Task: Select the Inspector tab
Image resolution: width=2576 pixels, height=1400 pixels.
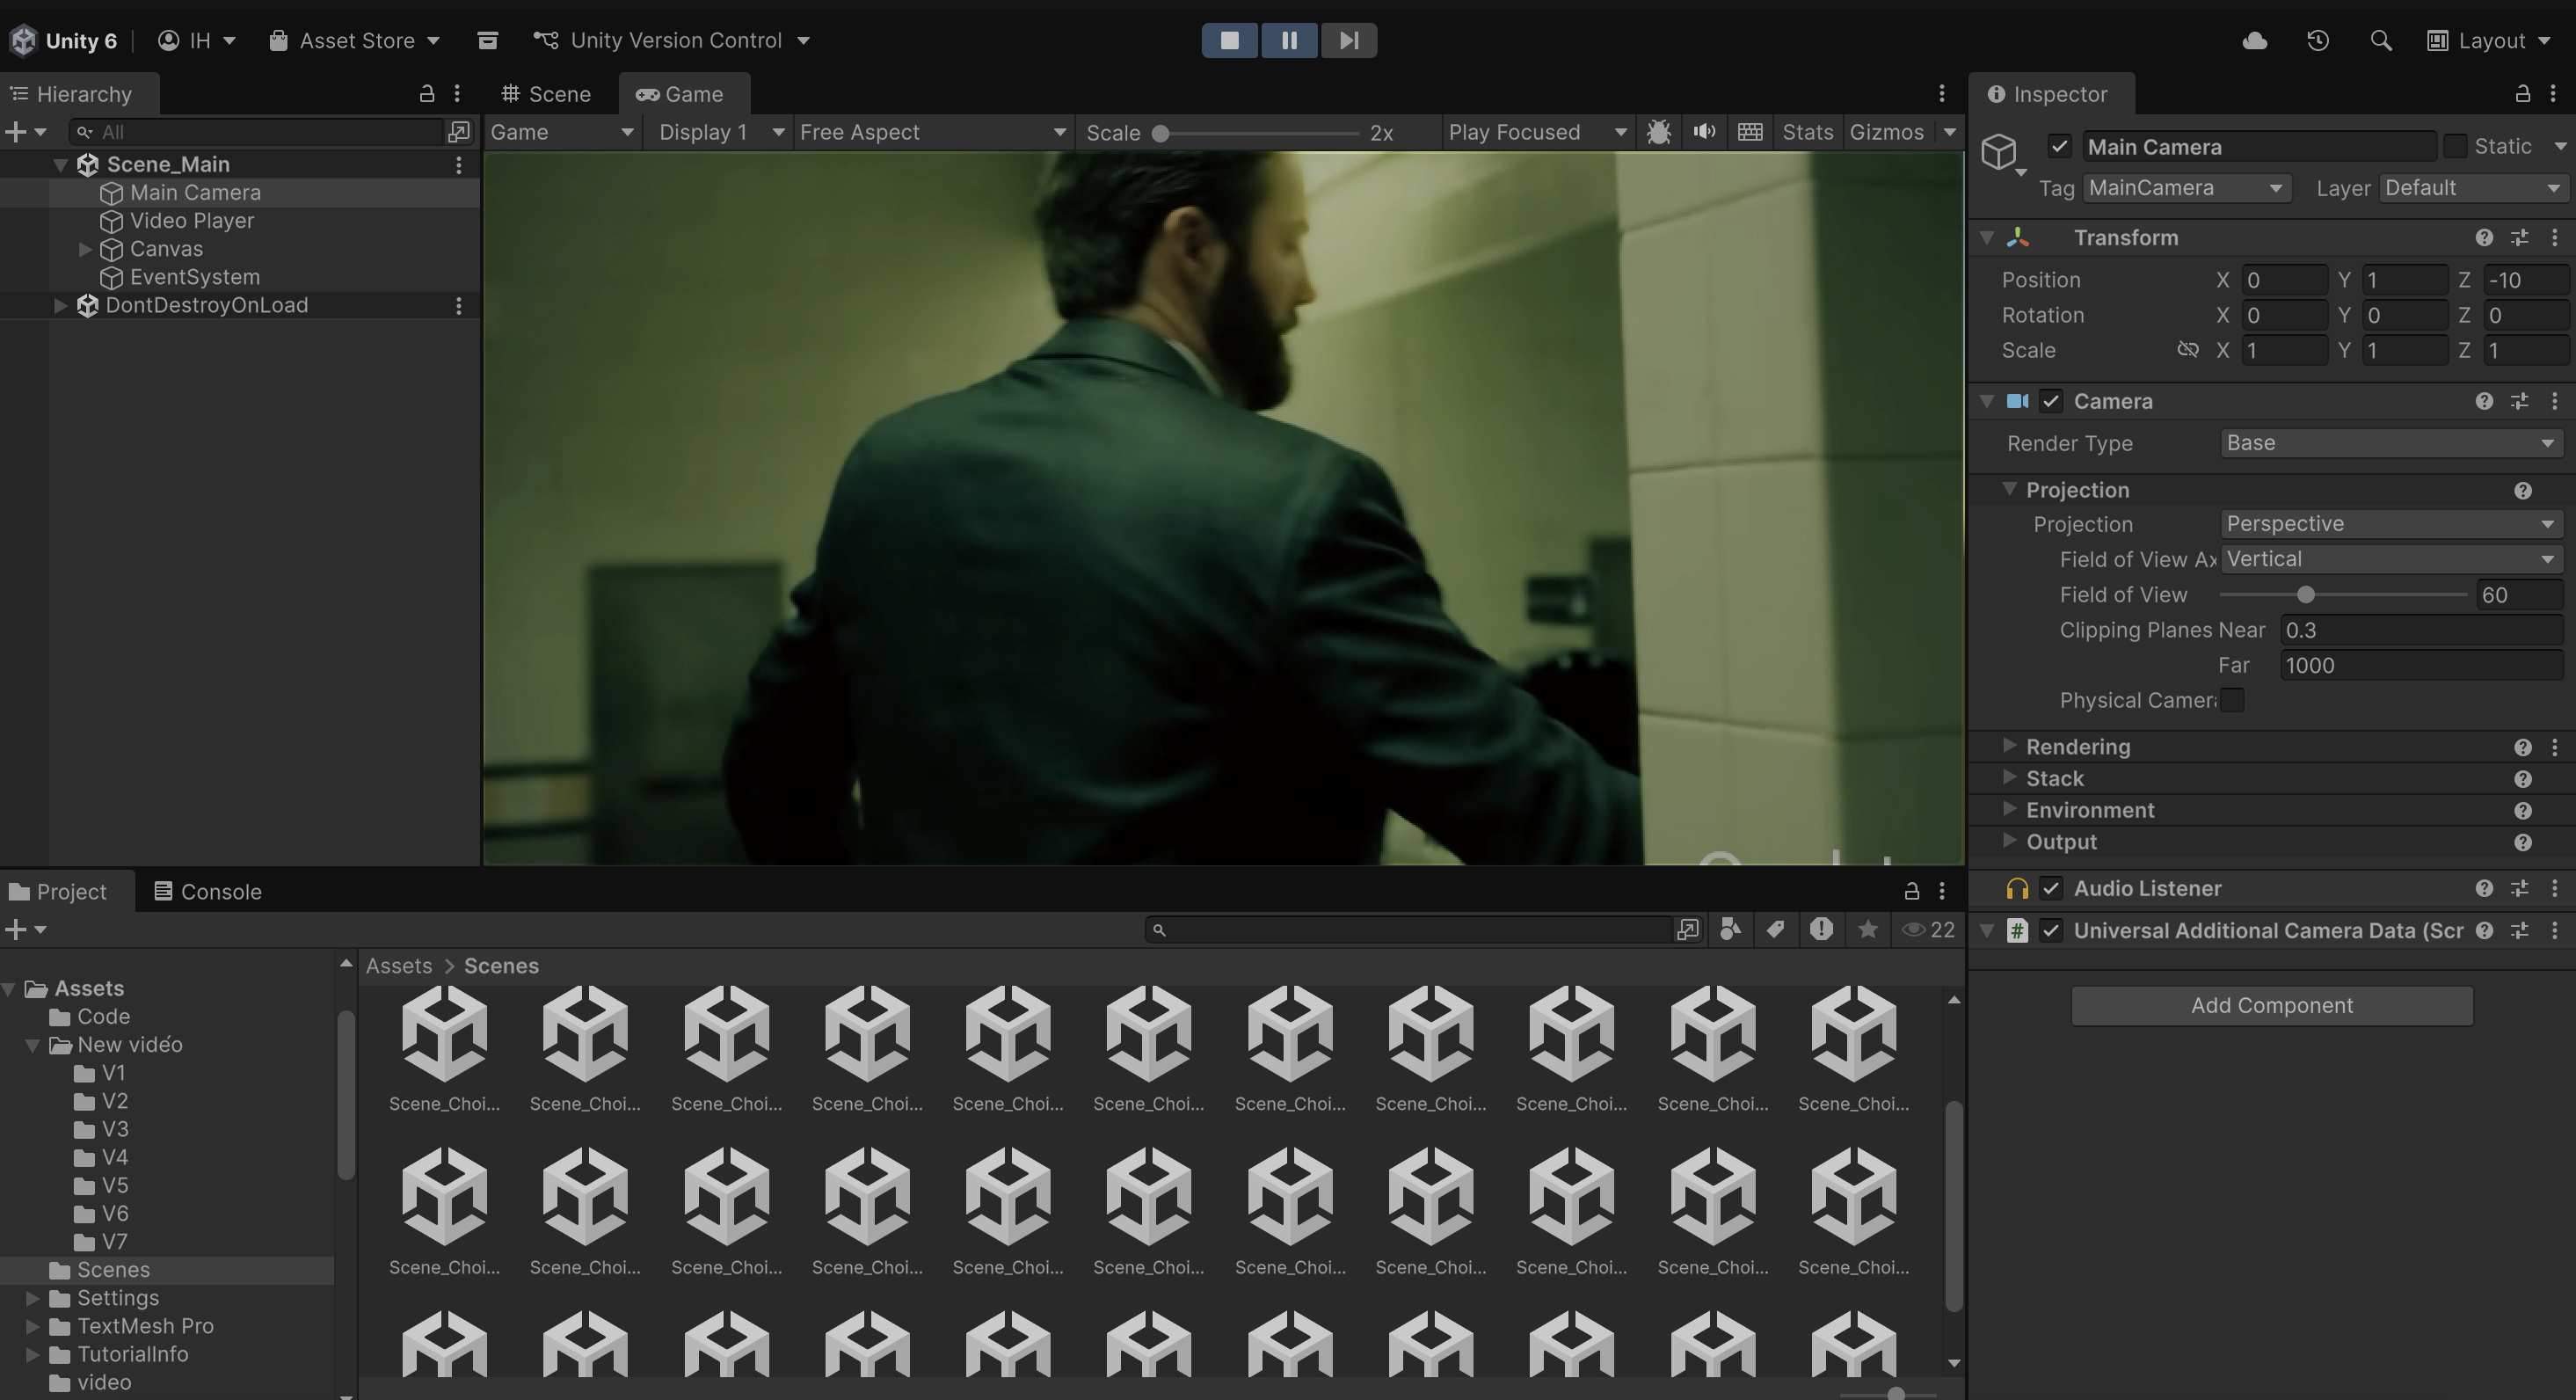Action: (x=2050, y=94)
